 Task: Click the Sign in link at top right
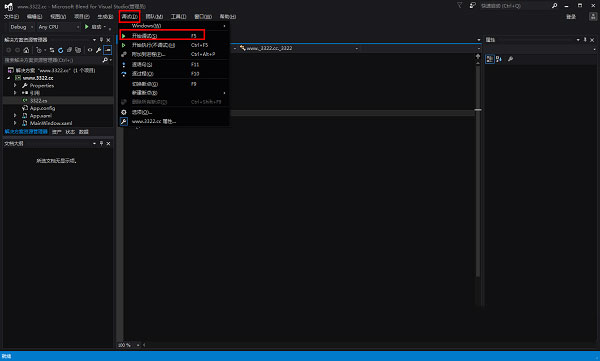[571, 16]
